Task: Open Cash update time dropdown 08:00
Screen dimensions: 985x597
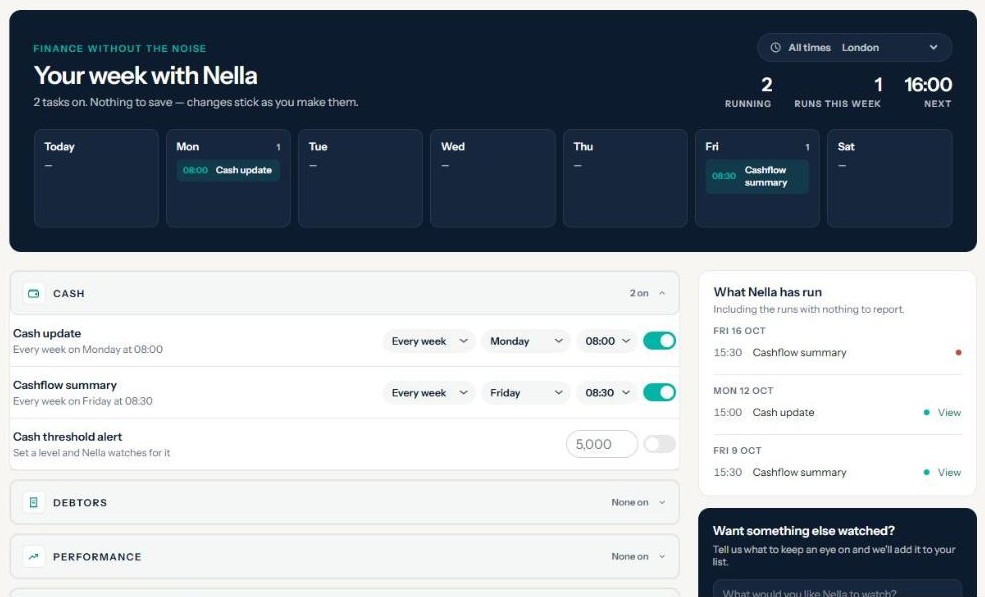Action: pyautogui.click(x=607, y=341)
